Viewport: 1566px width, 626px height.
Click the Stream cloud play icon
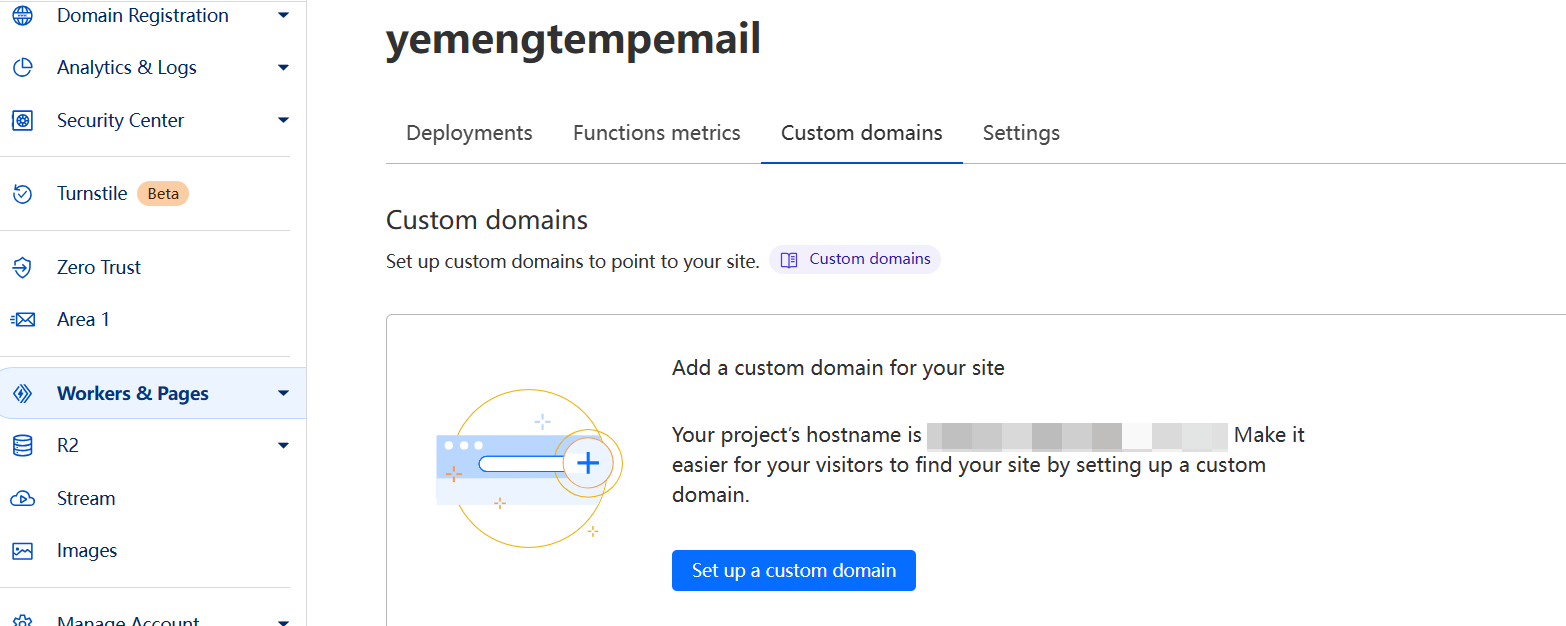(22, 499)
